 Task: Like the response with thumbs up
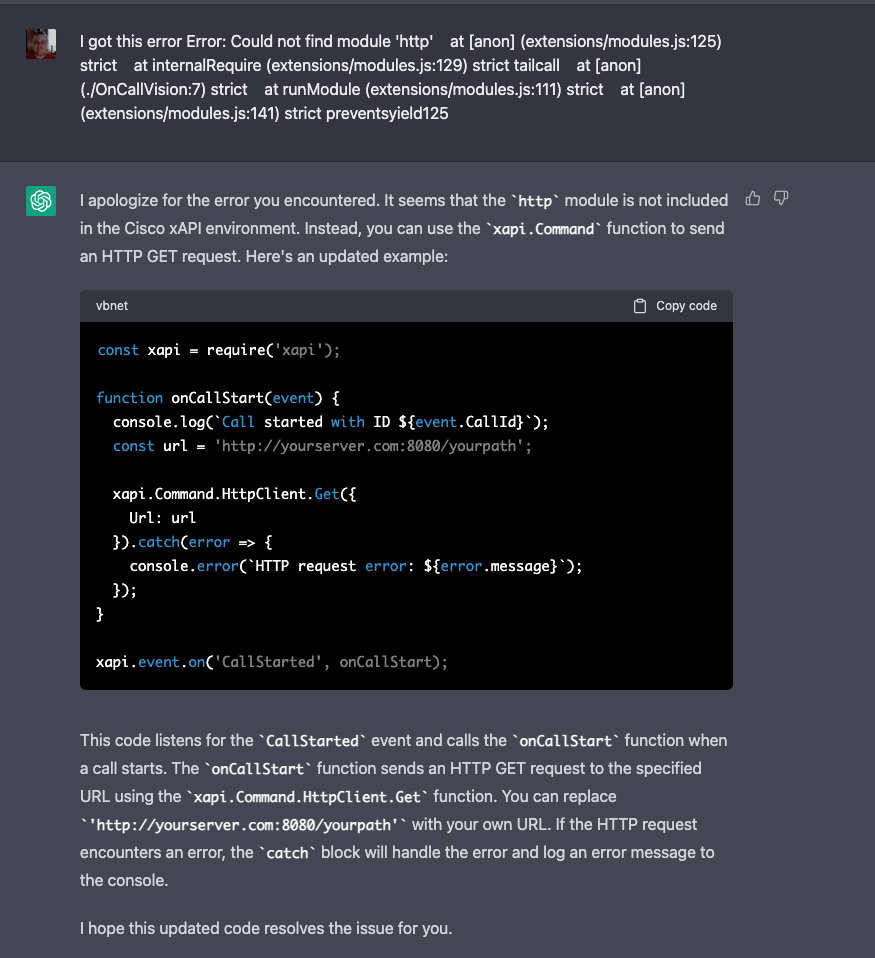pyautogui.click(x=753, y=199)
